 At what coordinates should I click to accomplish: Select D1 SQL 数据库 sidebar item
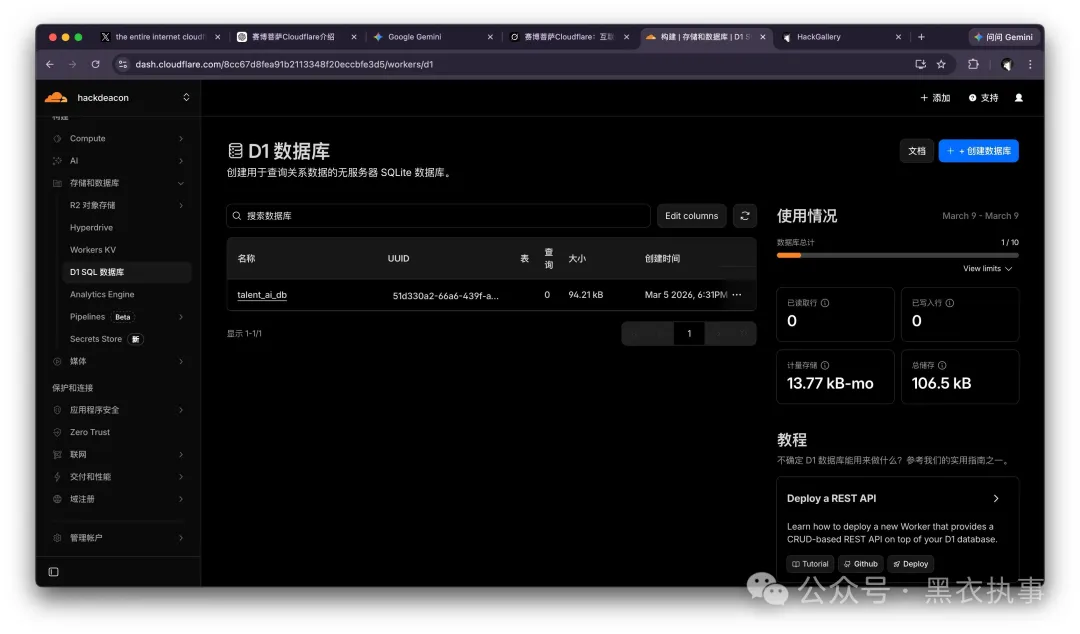[x=127, y=272]
